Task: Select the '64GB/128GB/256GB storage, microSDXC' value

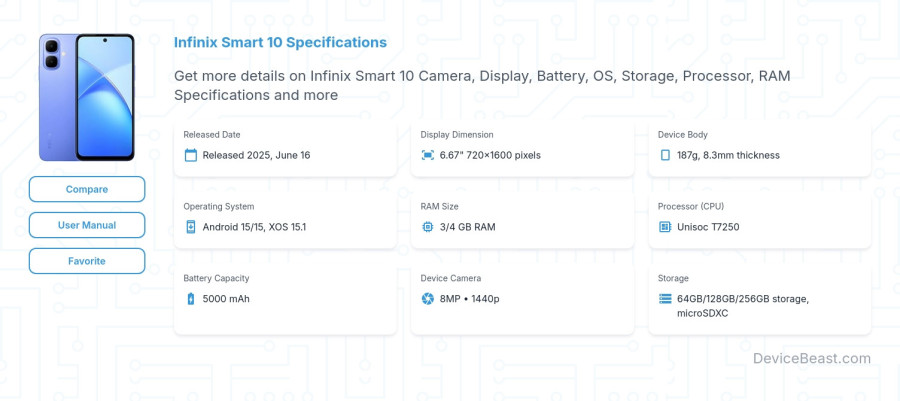Action: [x=743, y=306]
